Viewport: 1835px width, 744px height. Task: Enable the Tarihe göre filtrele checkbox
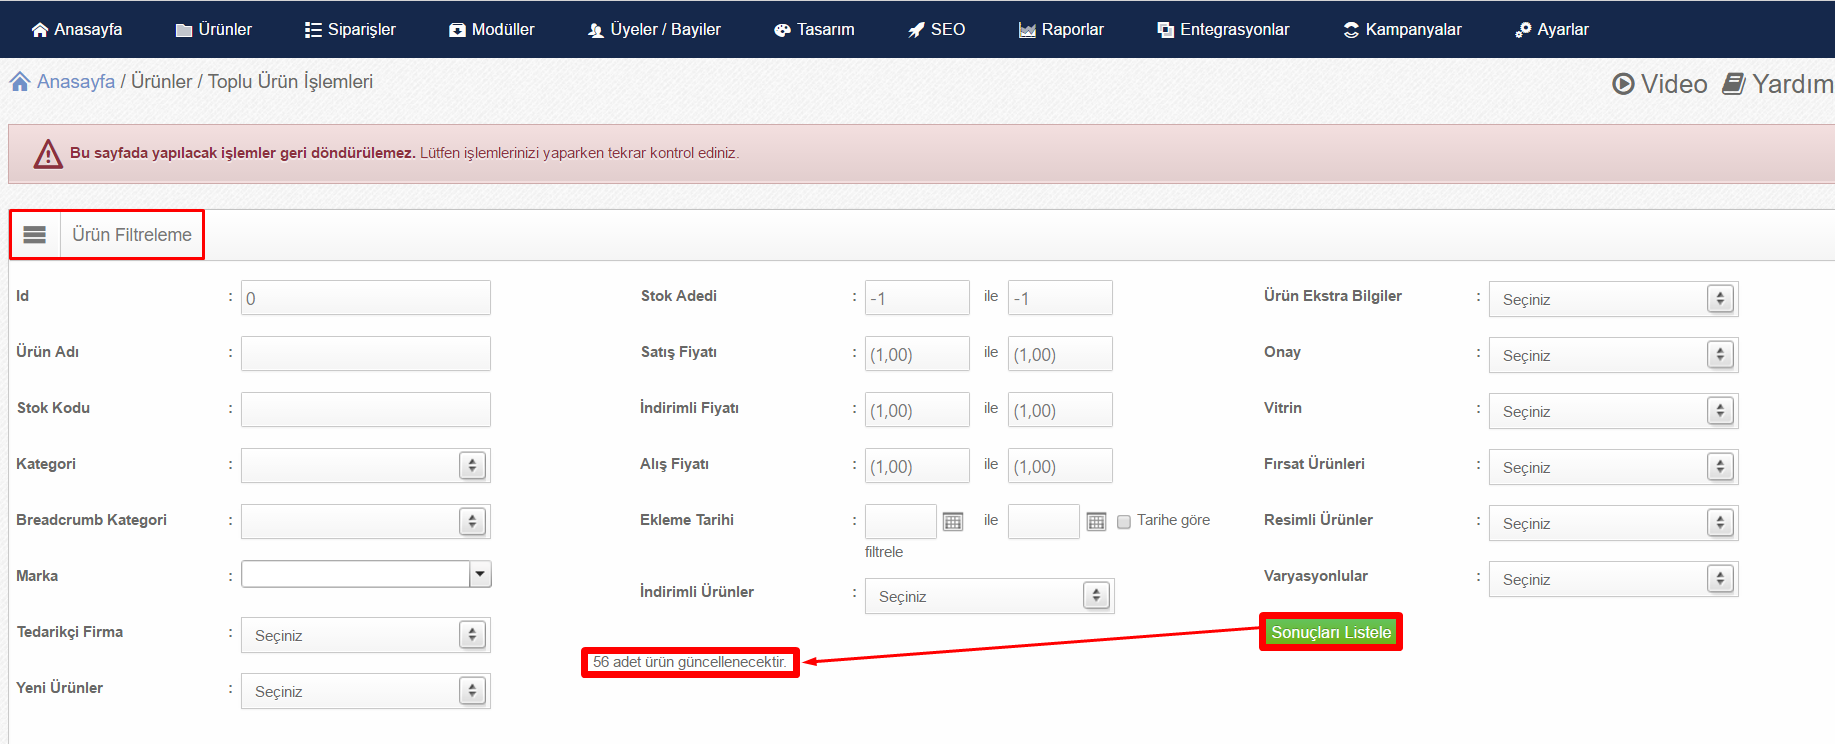point(1124,522)
